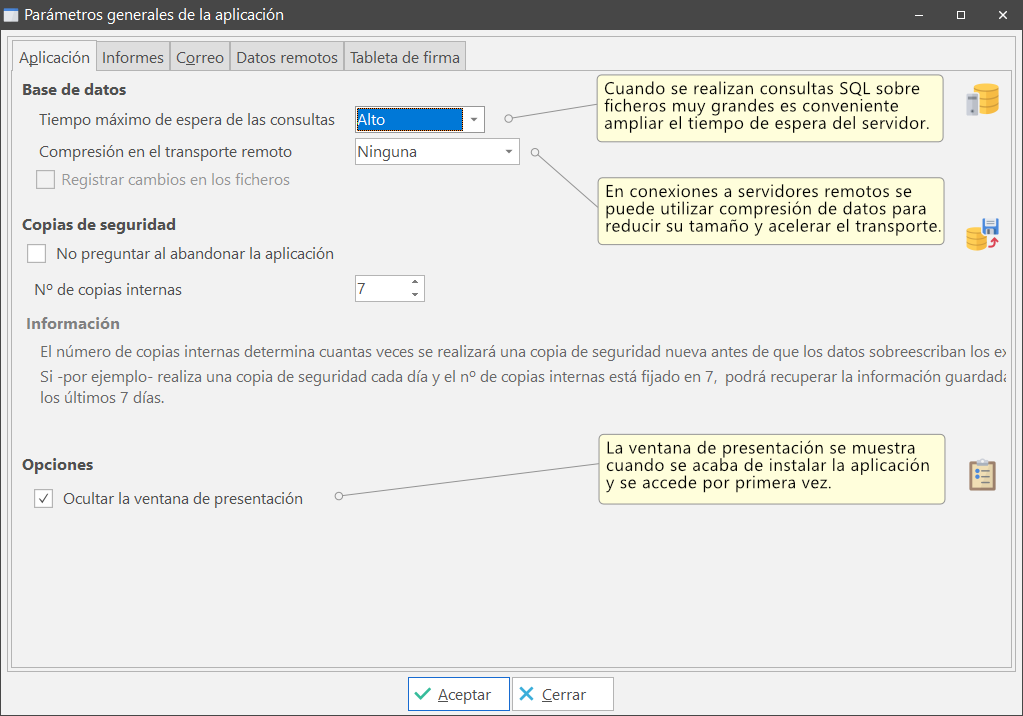
Task: Switch to the Informes tab
Action: (x=133, y=57)
